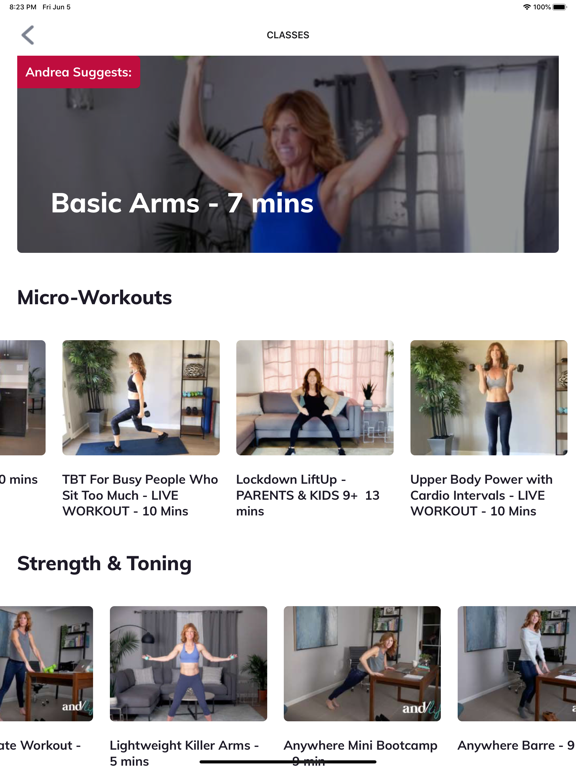The image size is (576, 768).
Task: Open Lightweight Killer Arms thumbnail
Action: (x=189, y=664)
